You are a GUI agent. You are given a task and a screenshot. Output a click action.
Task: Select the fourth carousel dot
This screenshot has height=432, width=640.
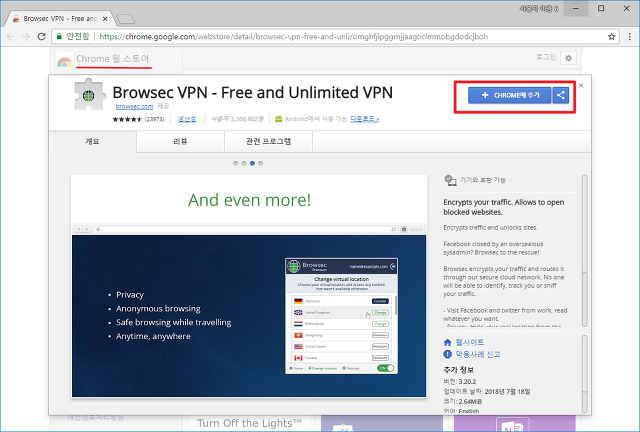(260, 163)
